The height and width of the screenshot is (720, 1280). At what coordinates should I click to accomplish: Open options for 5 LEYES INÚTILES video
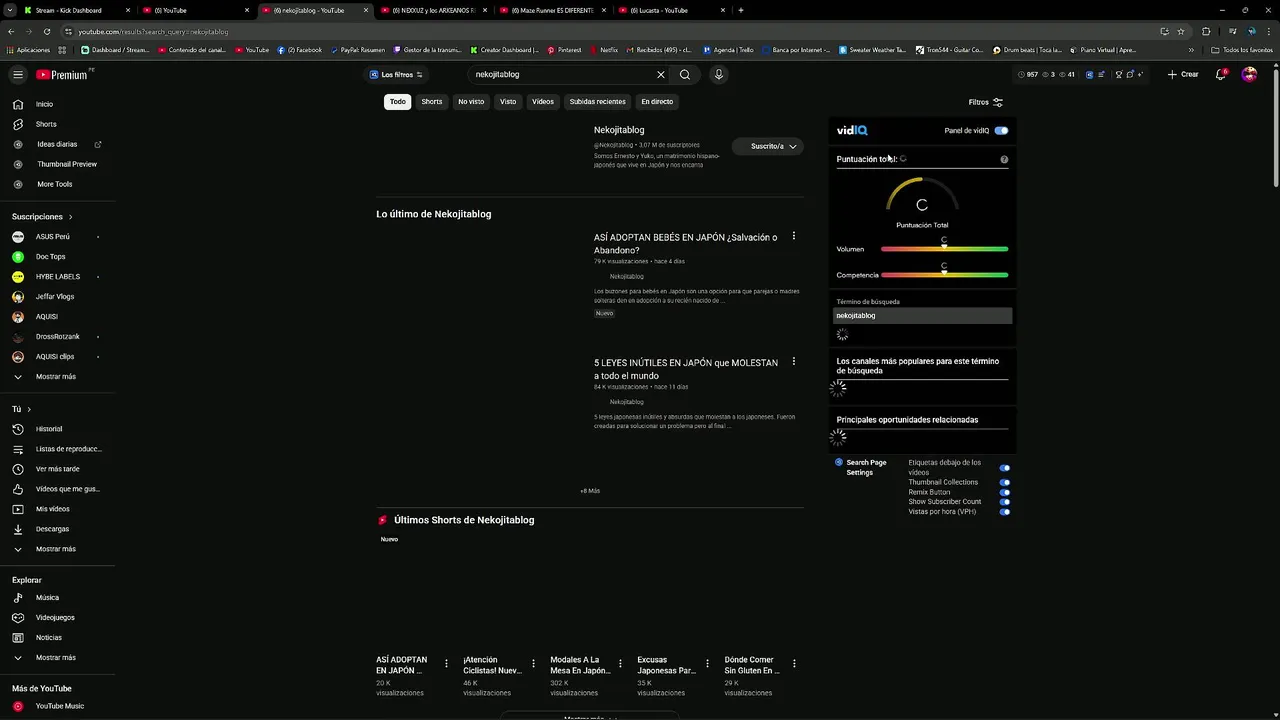(794, 362)
